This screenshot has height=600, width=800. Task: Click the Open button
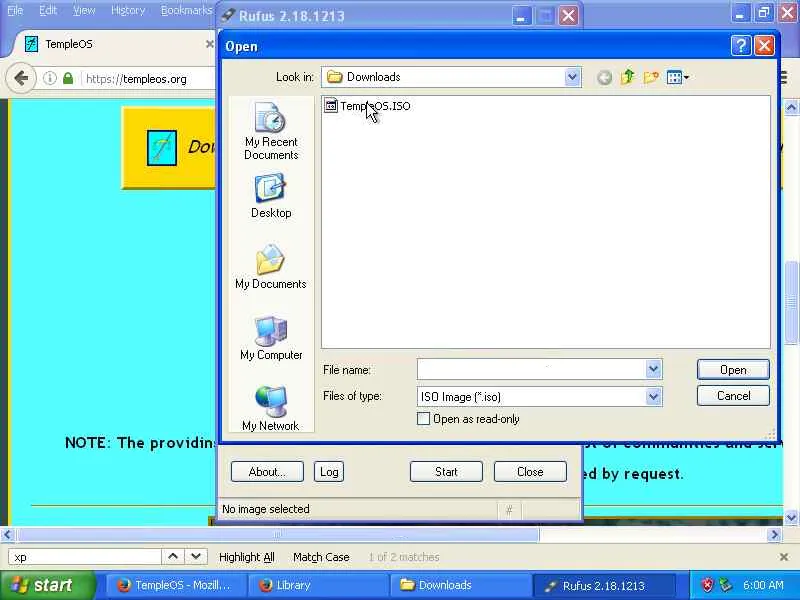coord(733,369)
